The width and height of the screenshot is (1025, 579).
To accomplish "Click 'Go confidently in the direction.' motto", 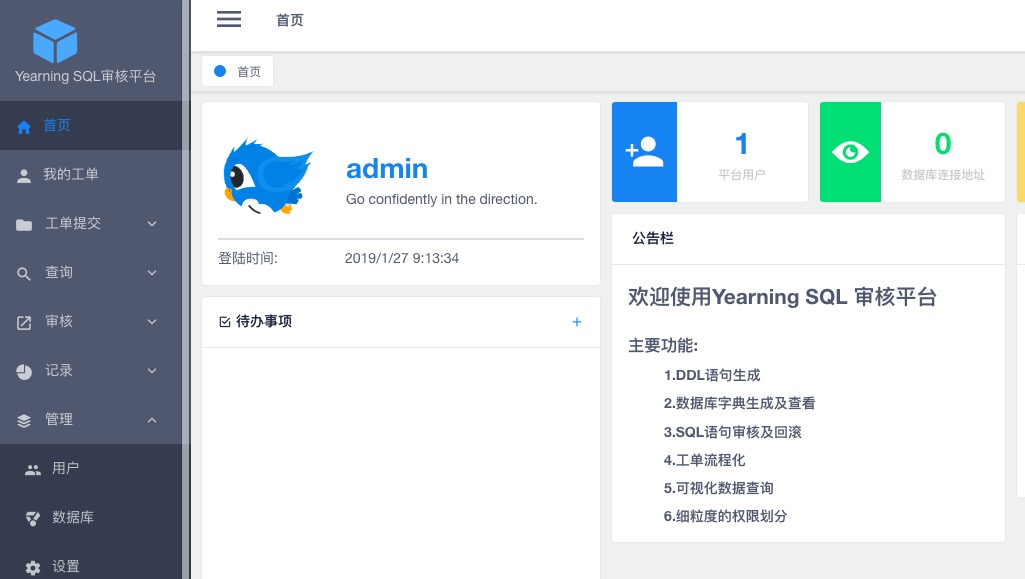I will tap(441, 199).
